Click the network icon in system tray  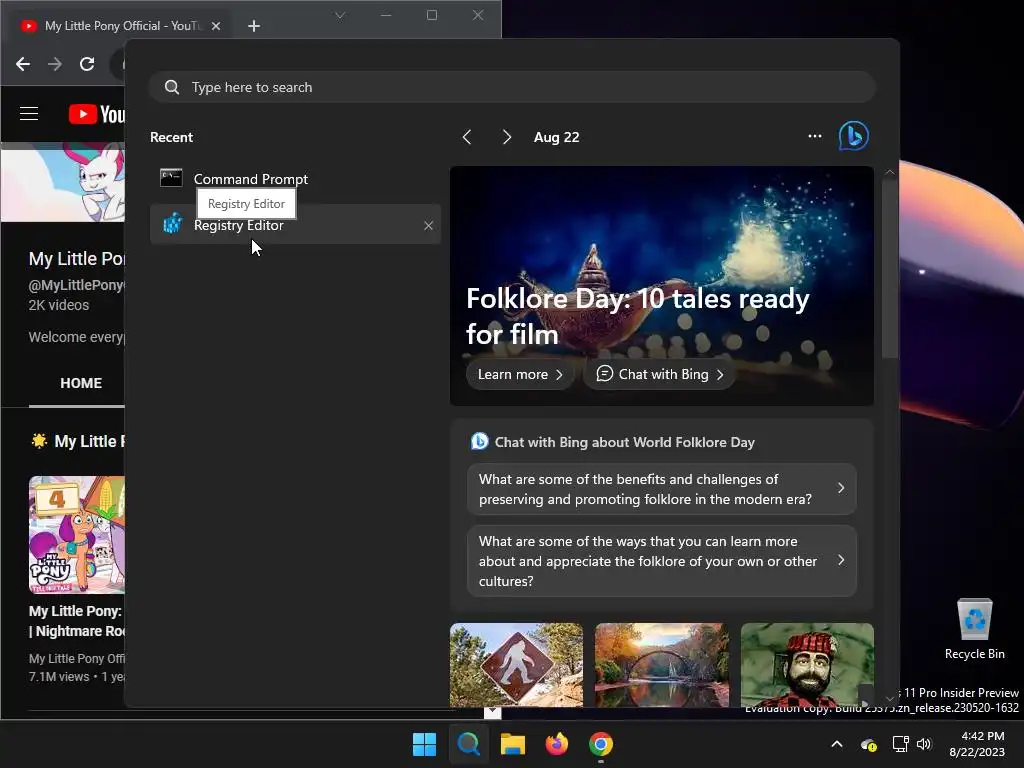click(x=901, y=744)
